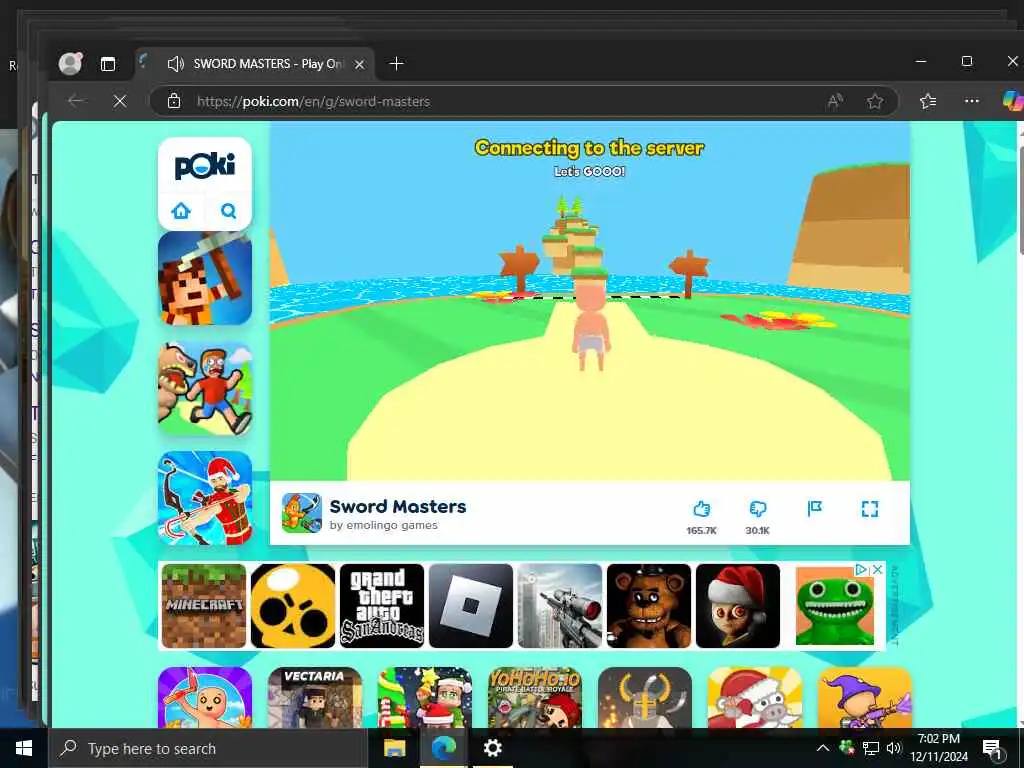Viewport: 1024px width, 768px height.
Task: Open the Grand Theft Auto San Andreas tile
Action: point(382,606)
